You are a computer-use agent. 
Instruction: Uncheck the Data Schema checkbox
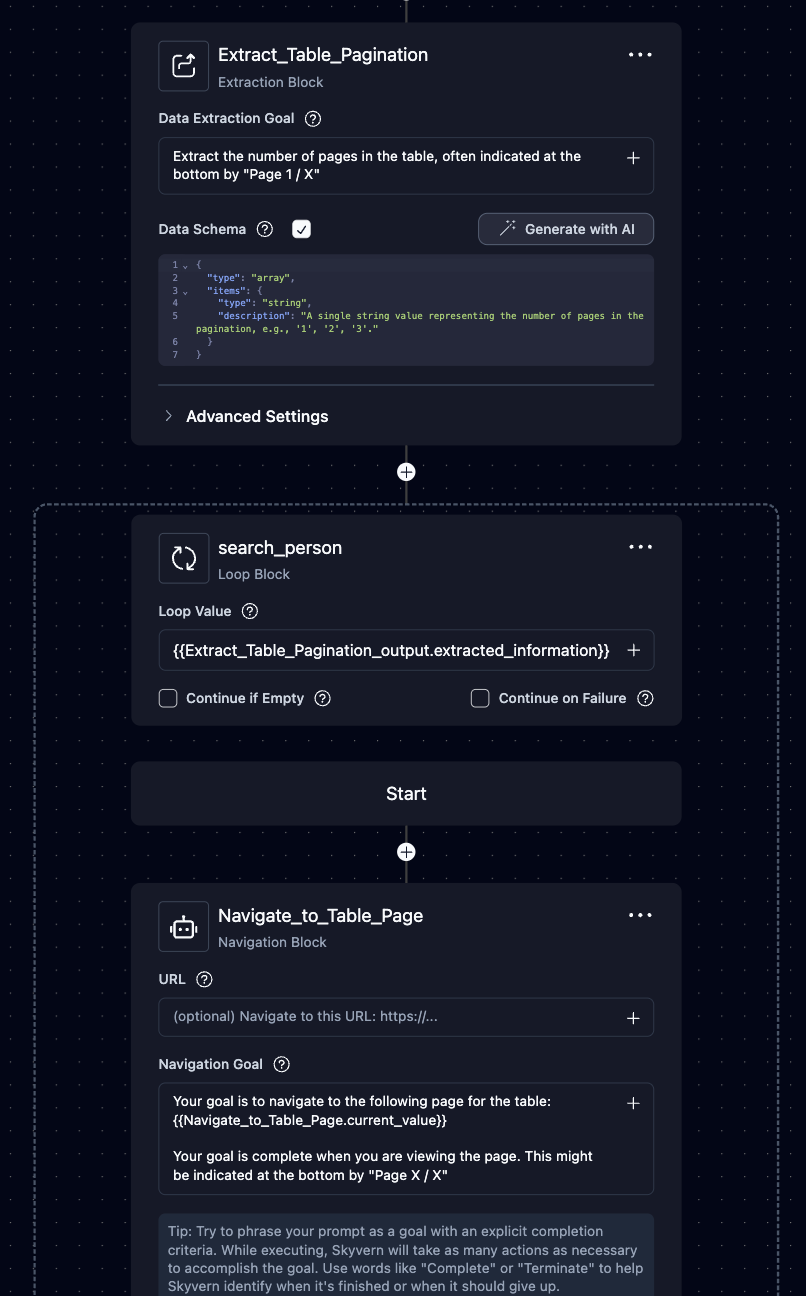(x=302, y=229)
